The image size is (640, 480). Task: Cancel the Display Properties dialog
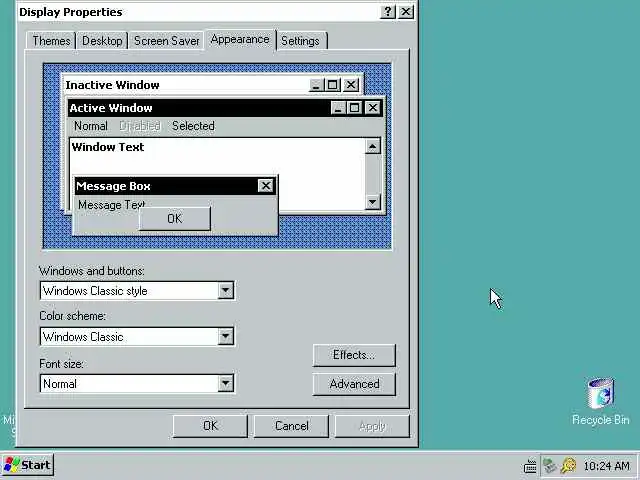(x=291, y=426)
